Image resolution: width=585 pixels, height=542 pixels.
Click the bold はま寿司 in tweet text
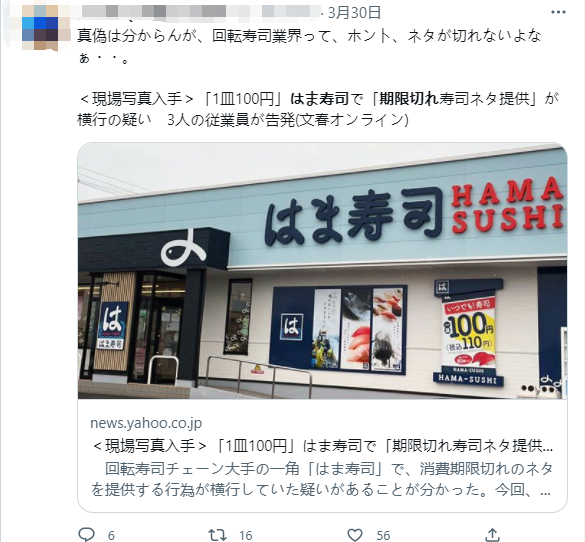point(320,99)
